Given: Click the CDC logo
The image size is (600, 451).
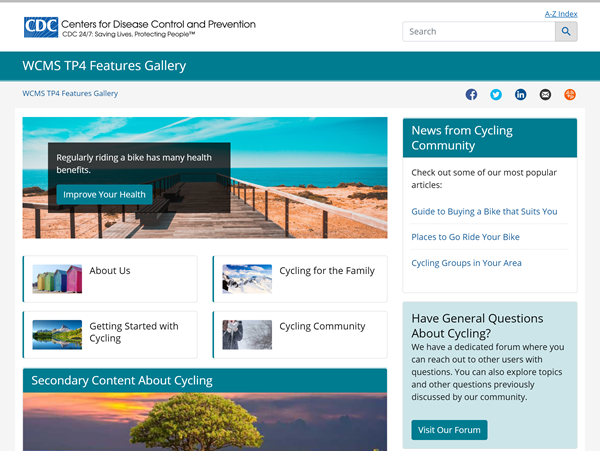Looking at the screenshot, I should coord(41,27).
